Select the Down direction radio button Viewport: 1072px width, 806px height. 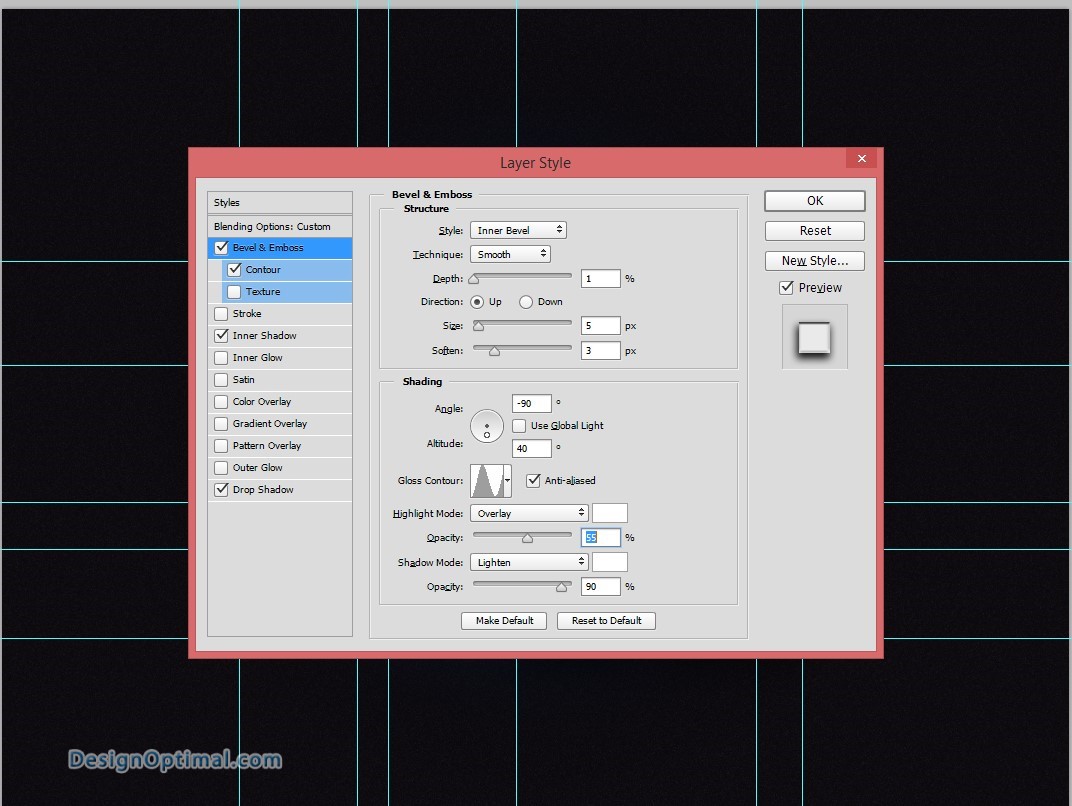[526, 302]
